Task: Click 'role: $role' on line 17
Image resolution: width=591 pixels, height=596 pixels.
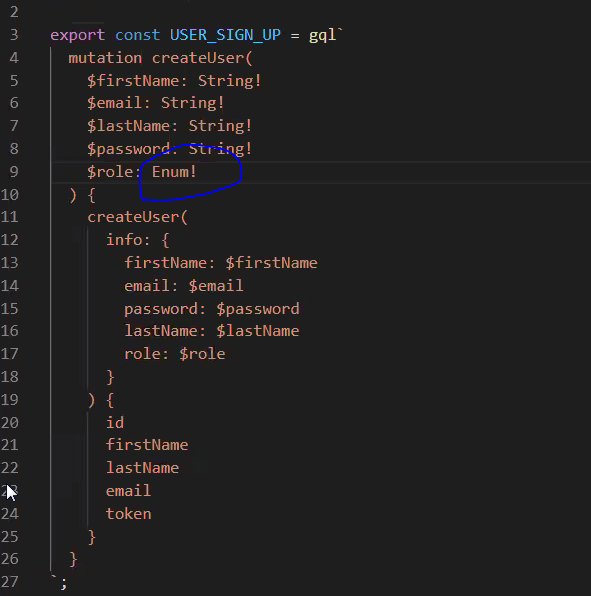Action: tap(175, 354)
